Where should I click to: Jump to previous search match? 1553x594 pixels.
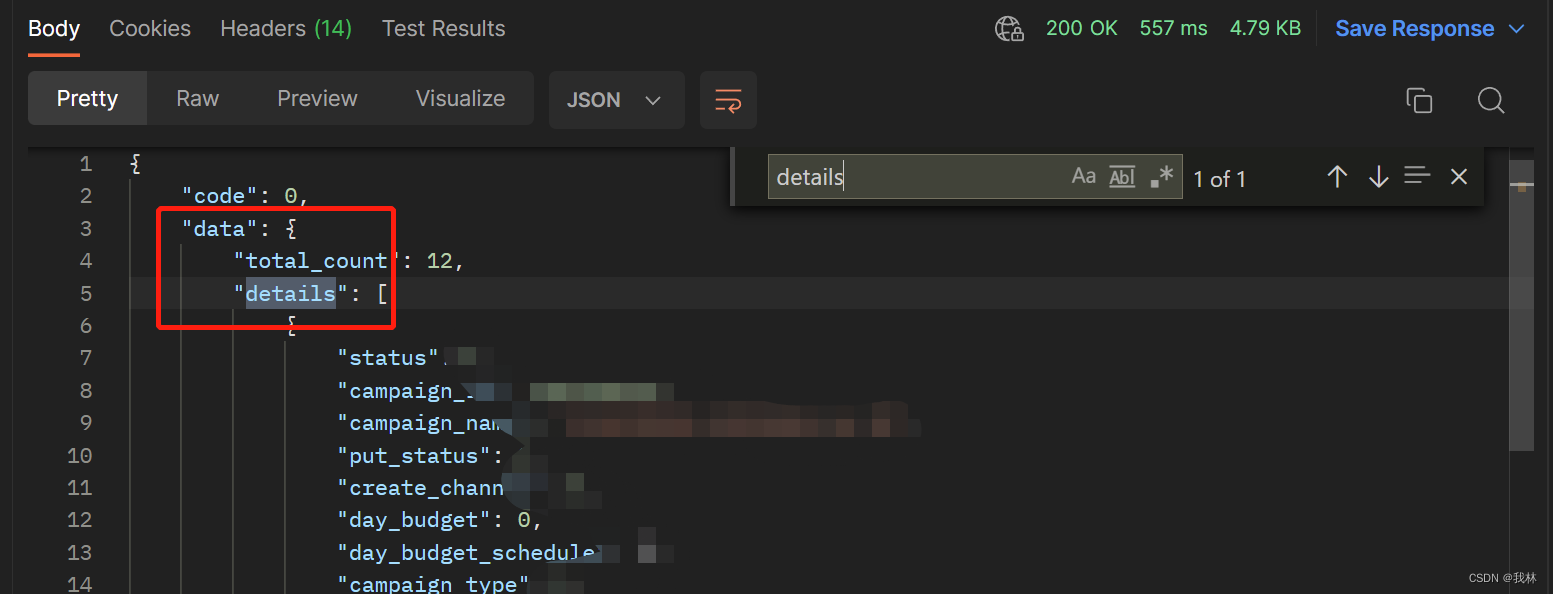1337,177
